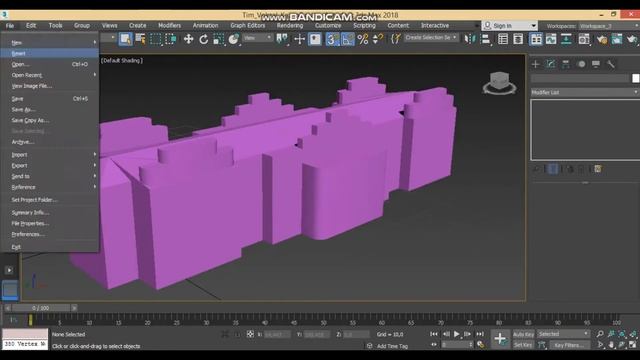640x360 pixels.
Task: Choose Reset in the File menu
Action: [x=49, y=53]
